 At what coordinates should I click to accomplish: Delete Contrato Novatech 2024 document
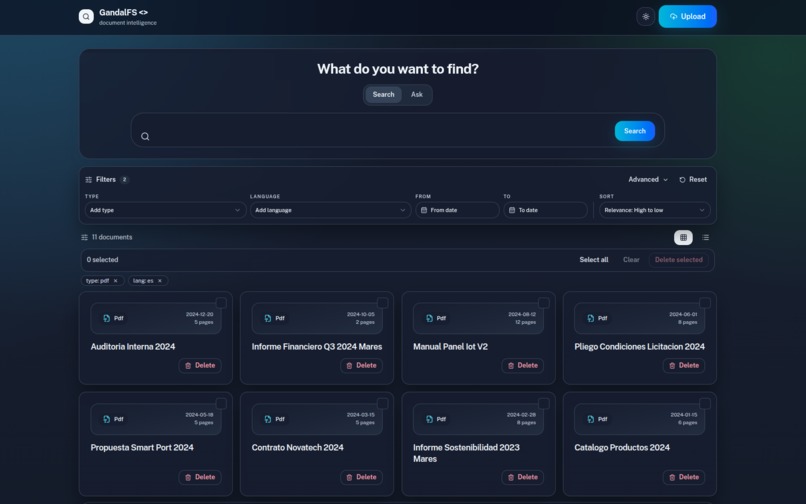[x=361, y=477]
